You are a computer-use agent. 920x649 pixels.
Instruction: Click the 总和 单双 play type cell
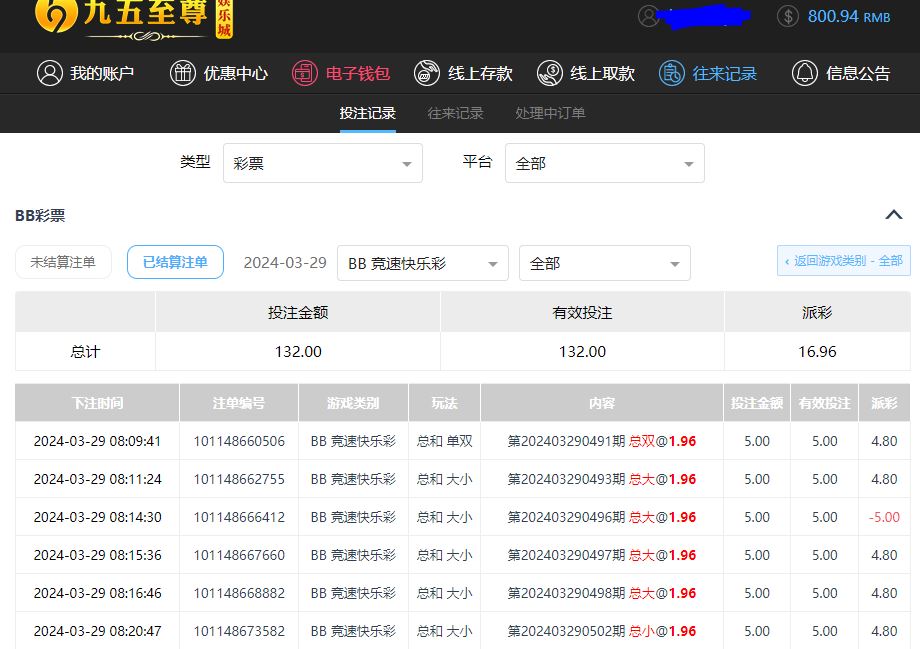click(x=444, y=441)
